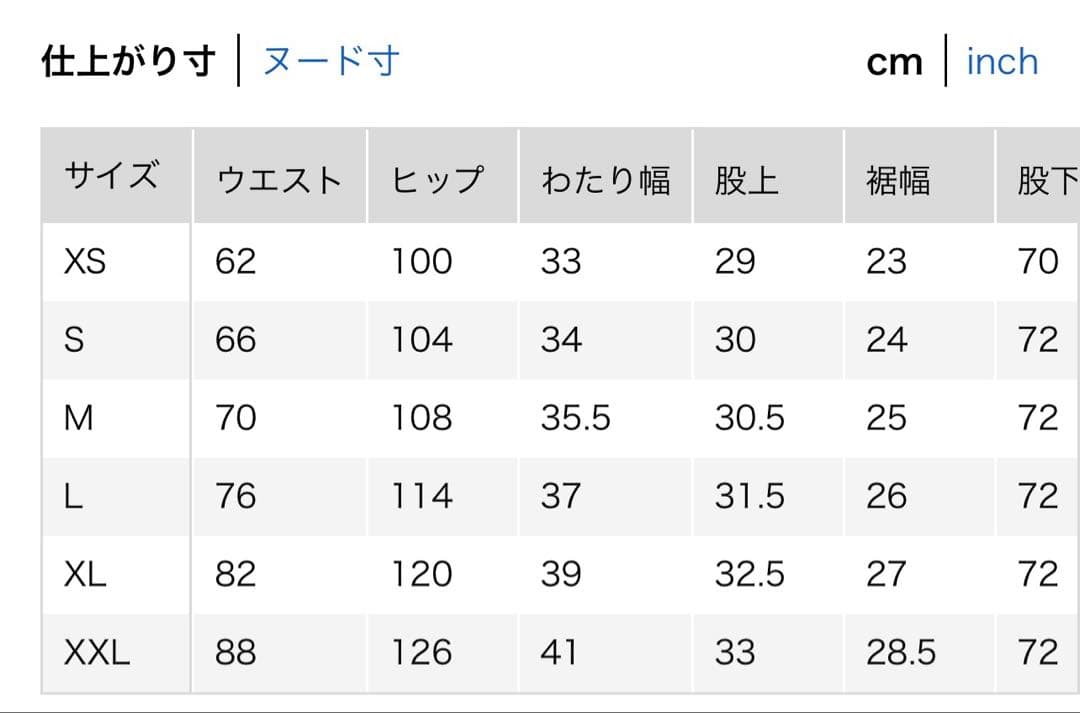1080x713 pixels.
Task: Click the わたり幅 column header
Action: [605, 180]
